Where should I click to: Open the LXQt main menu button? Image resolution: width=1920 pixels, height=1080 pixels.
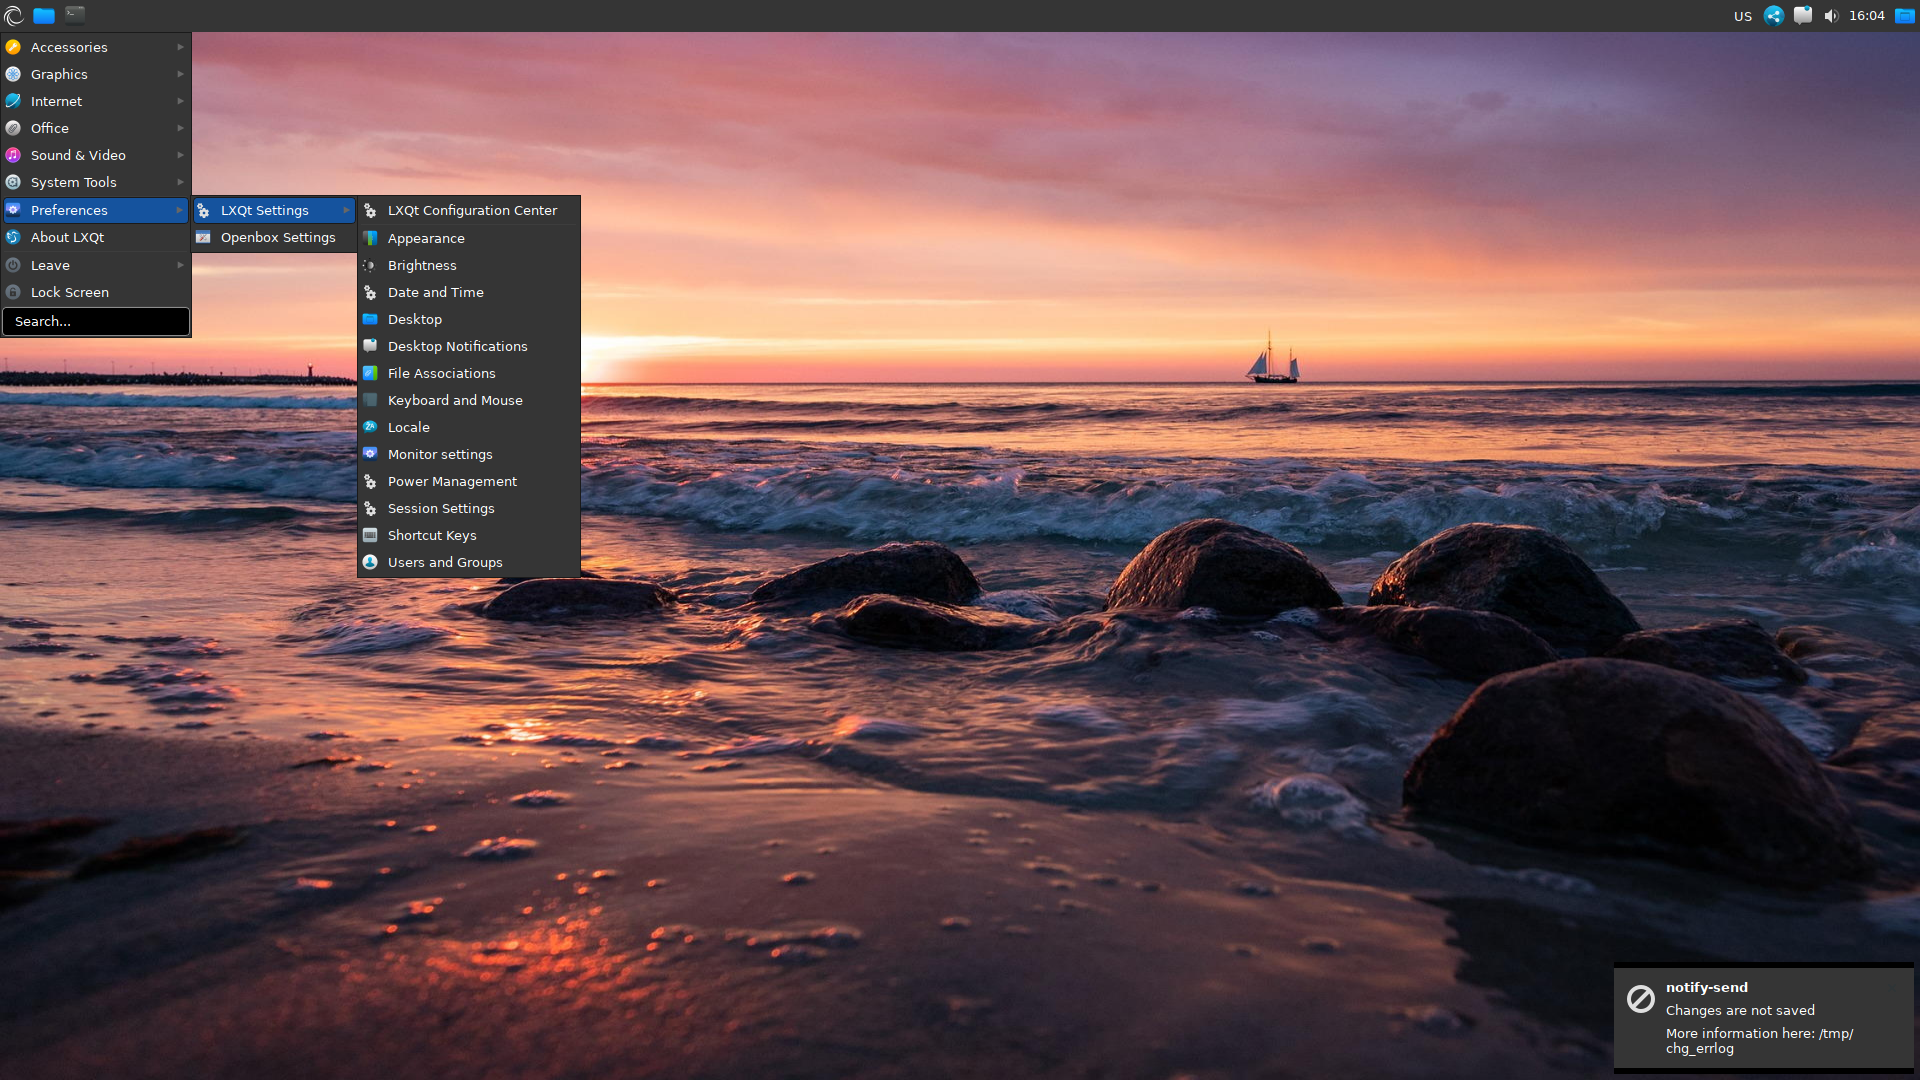click(13, 15)
